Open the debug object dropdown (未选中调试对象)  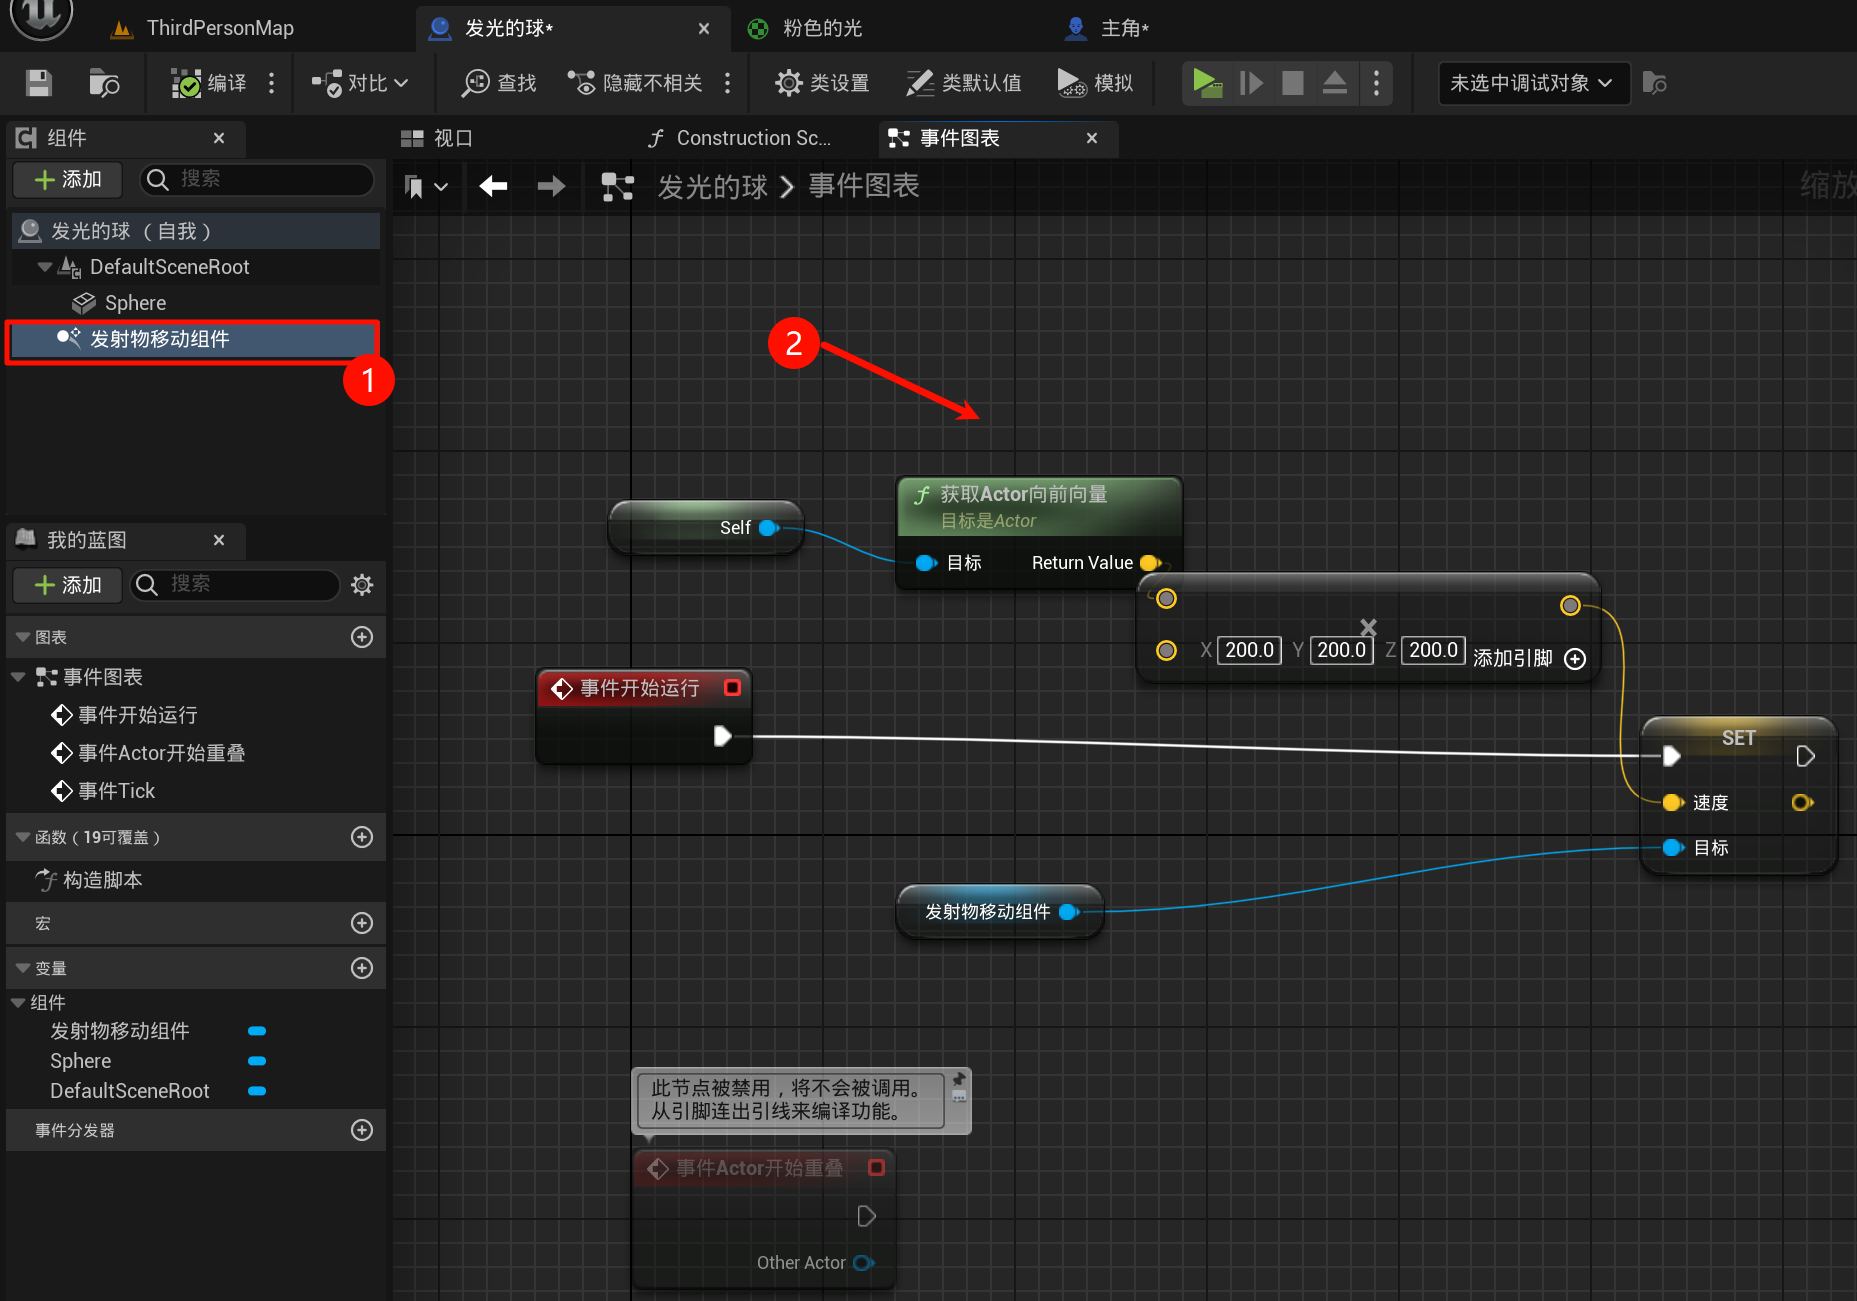[x=1531, y=83]
